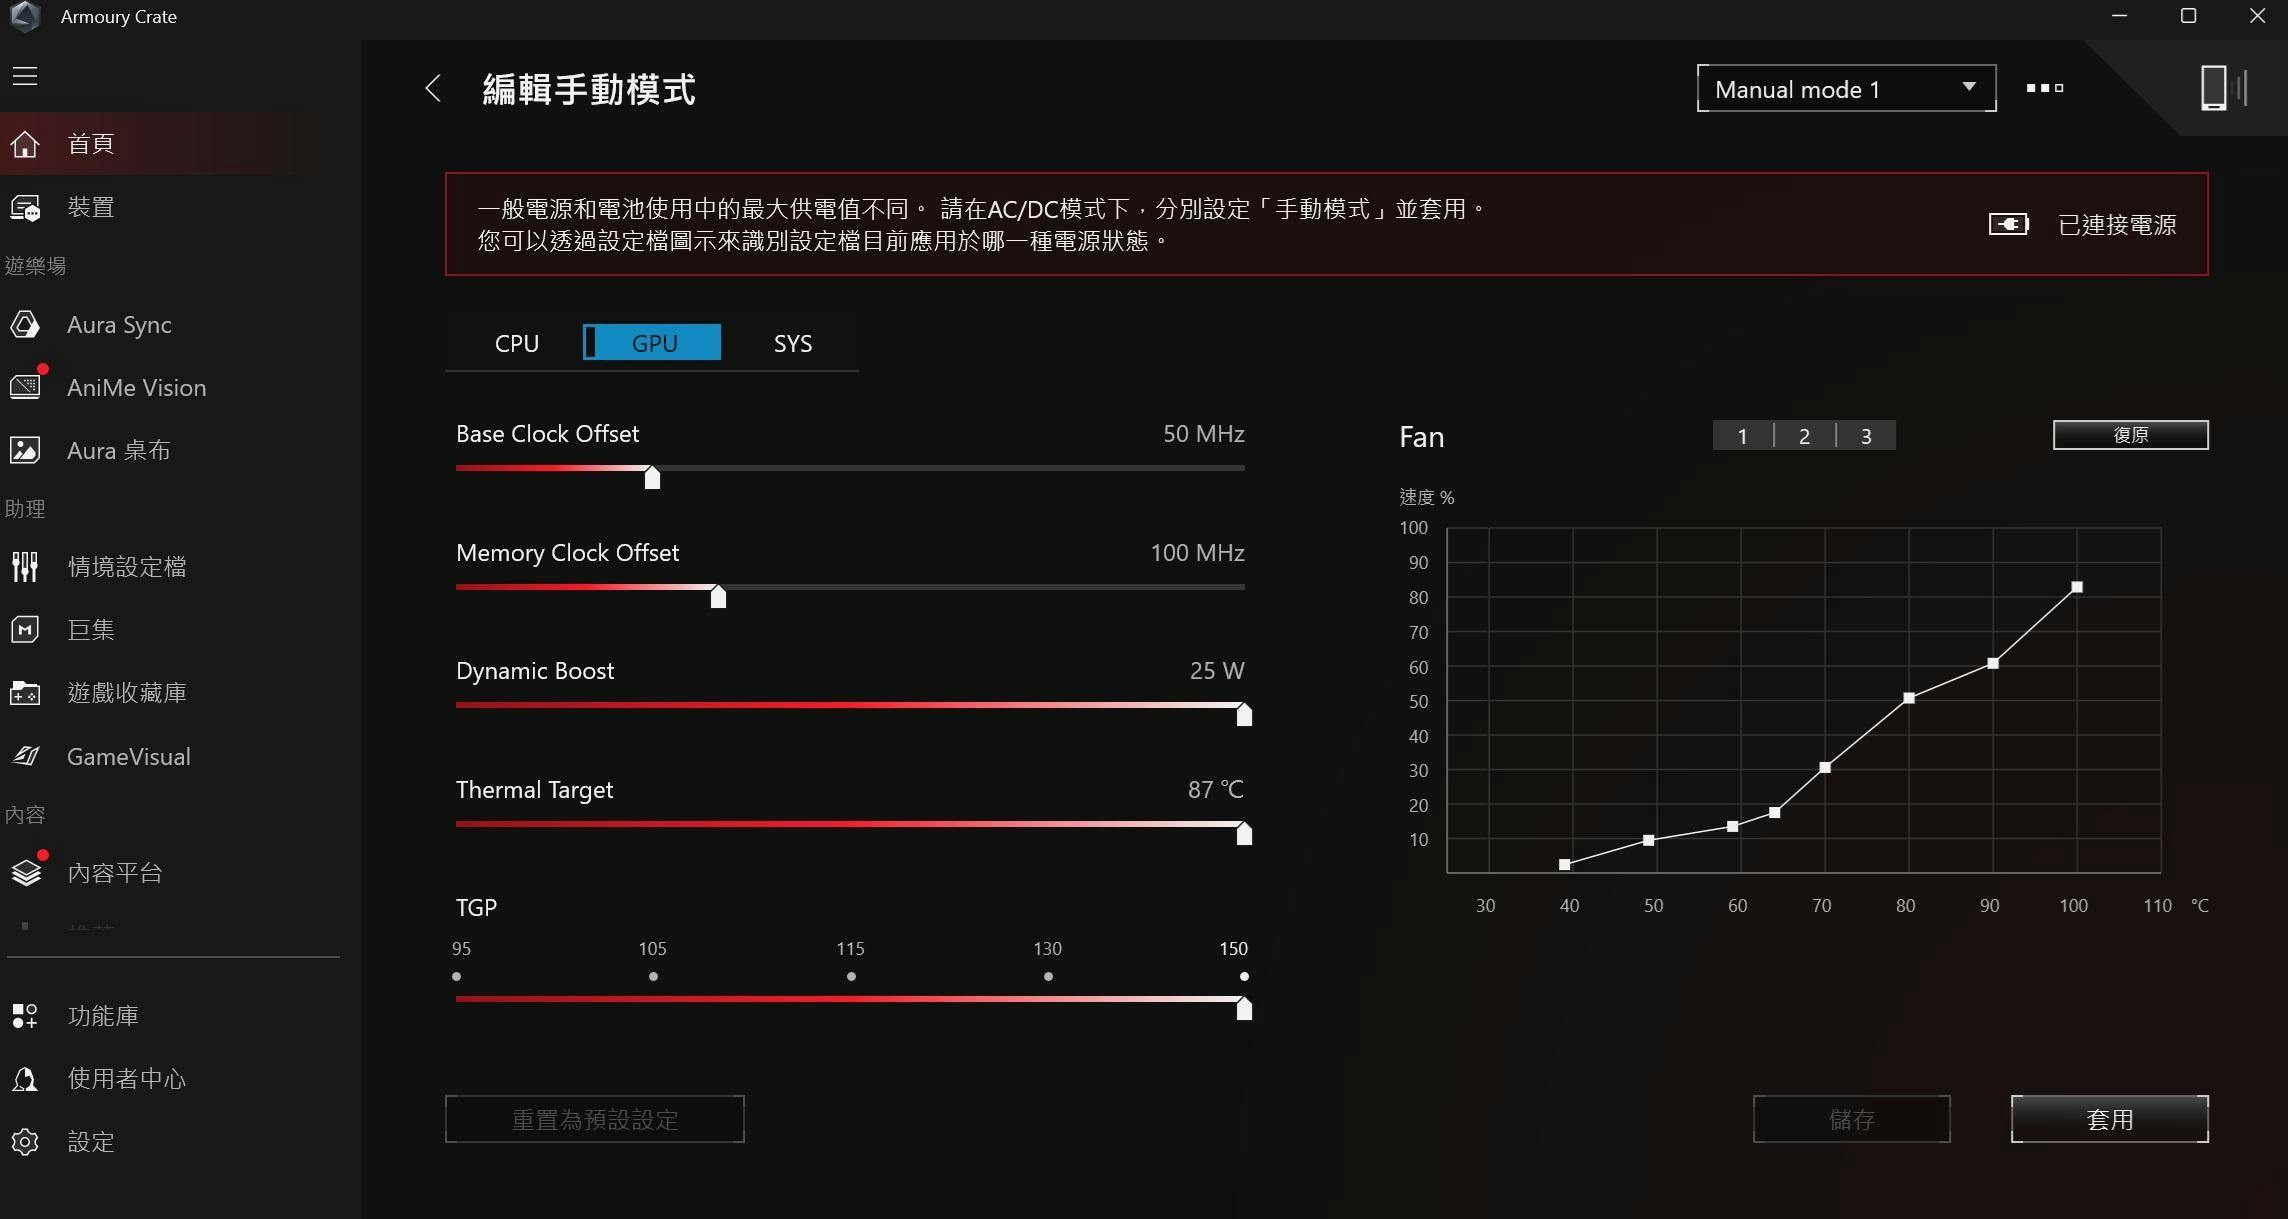The height and width of the screenshot is (1219, 2288).
Task: Click the 復原 restore fan button
Action: pyautogui.click(x=2130, y=435)
